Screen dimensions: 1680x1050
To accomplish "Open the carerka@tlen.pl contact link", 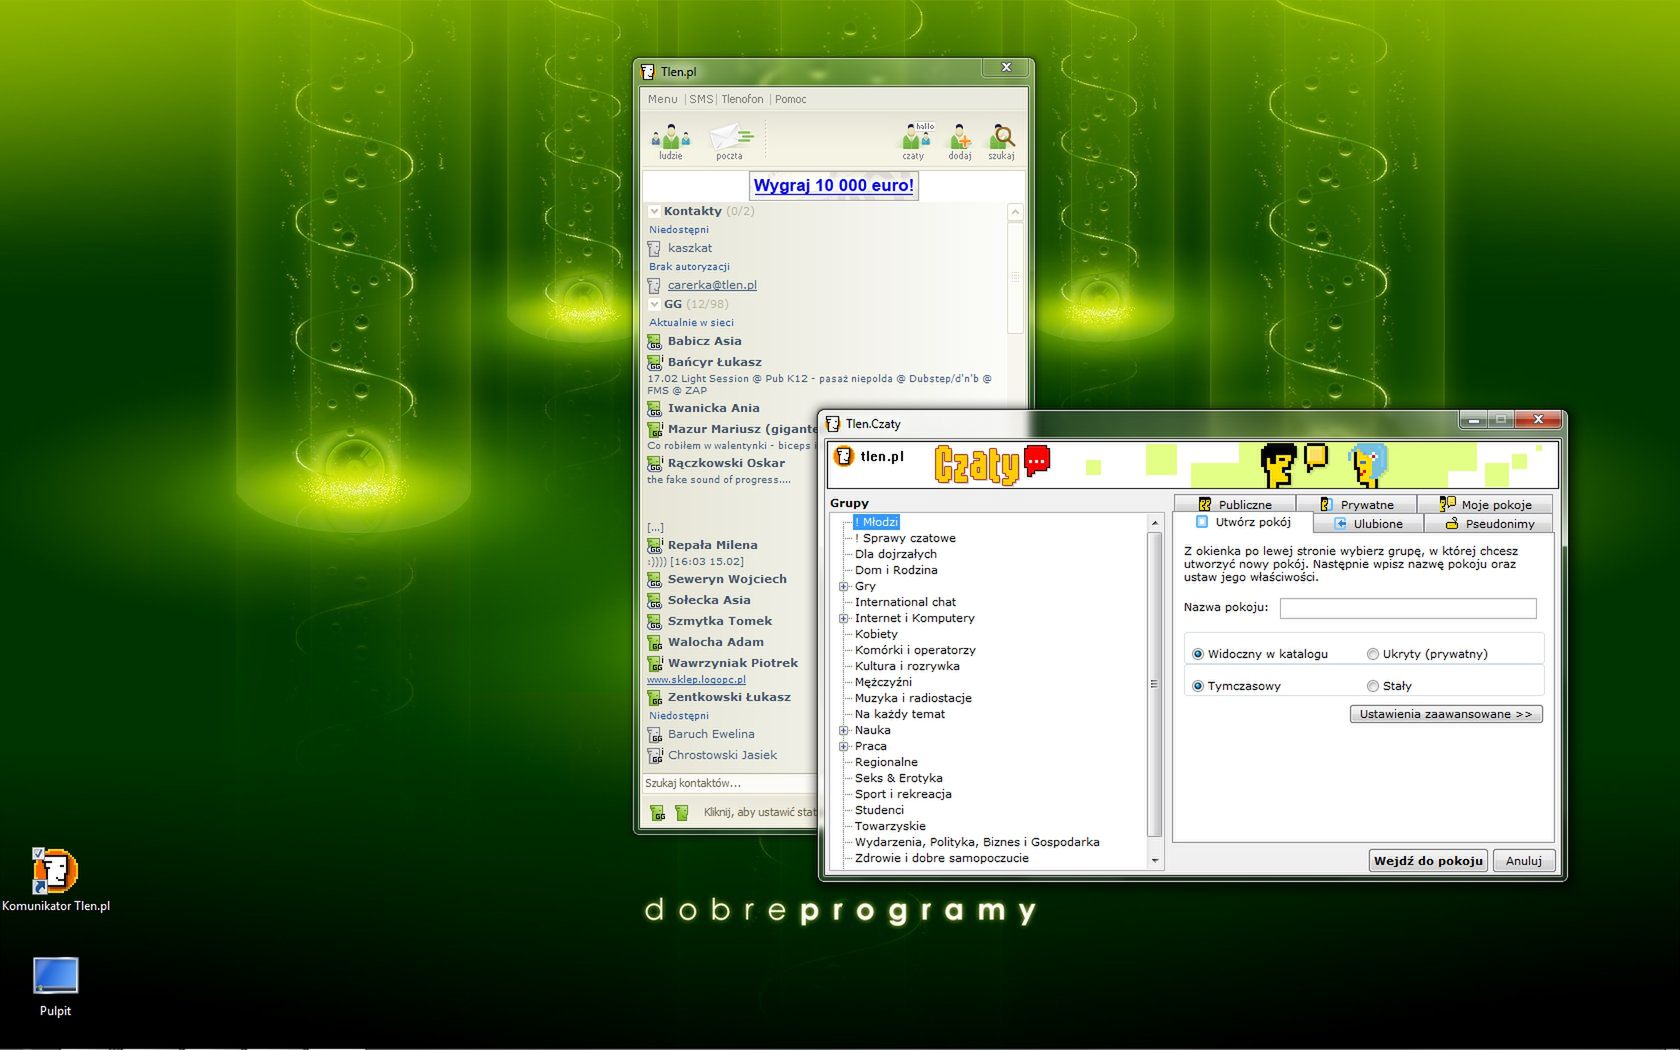I will (712, 285).
